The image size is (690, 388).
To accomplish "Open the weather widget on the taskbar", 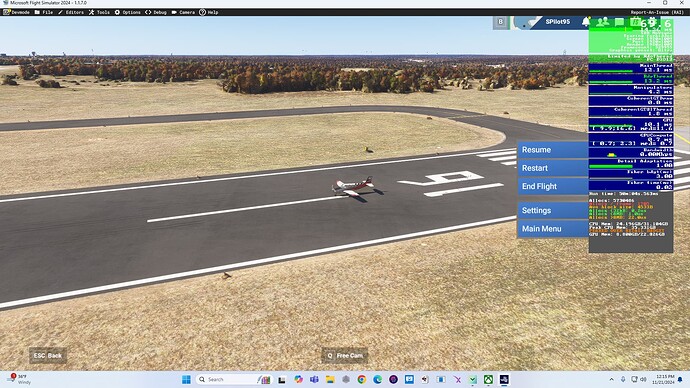I will tap(19, 379).
